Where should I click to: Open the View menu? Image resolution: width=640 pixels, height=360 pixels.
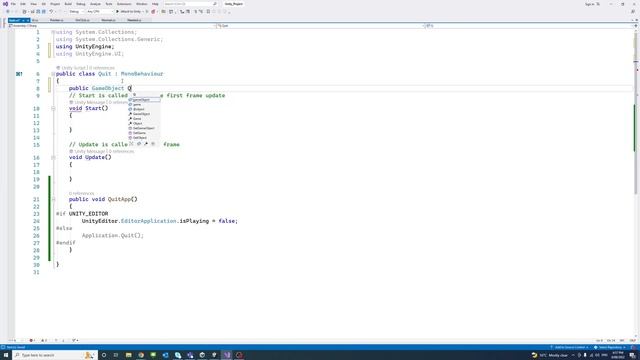[x=33, y=4]
